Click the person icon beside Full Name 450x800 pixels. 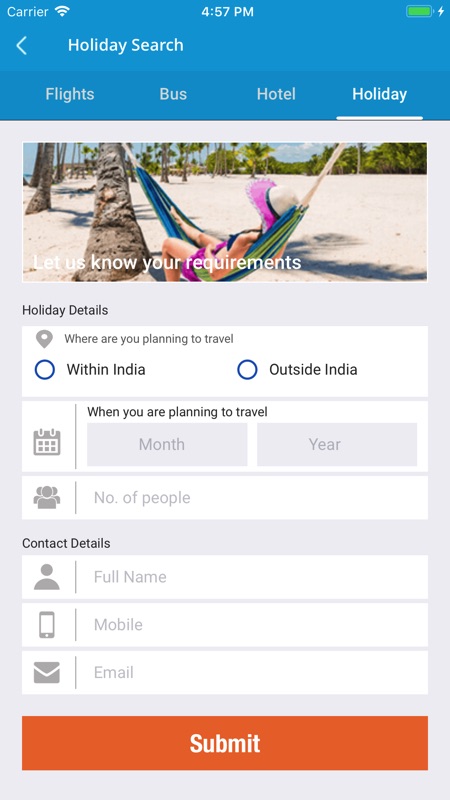47,577
